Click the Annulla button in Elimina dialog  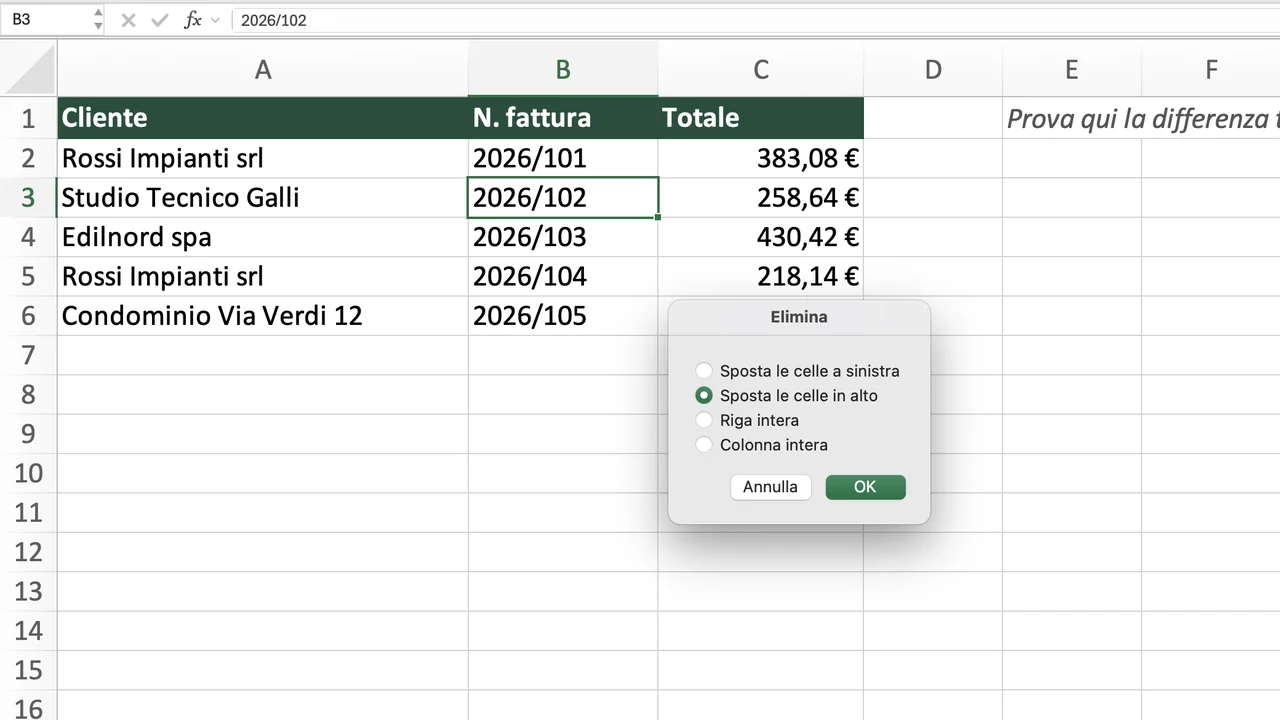coord(770,487)
